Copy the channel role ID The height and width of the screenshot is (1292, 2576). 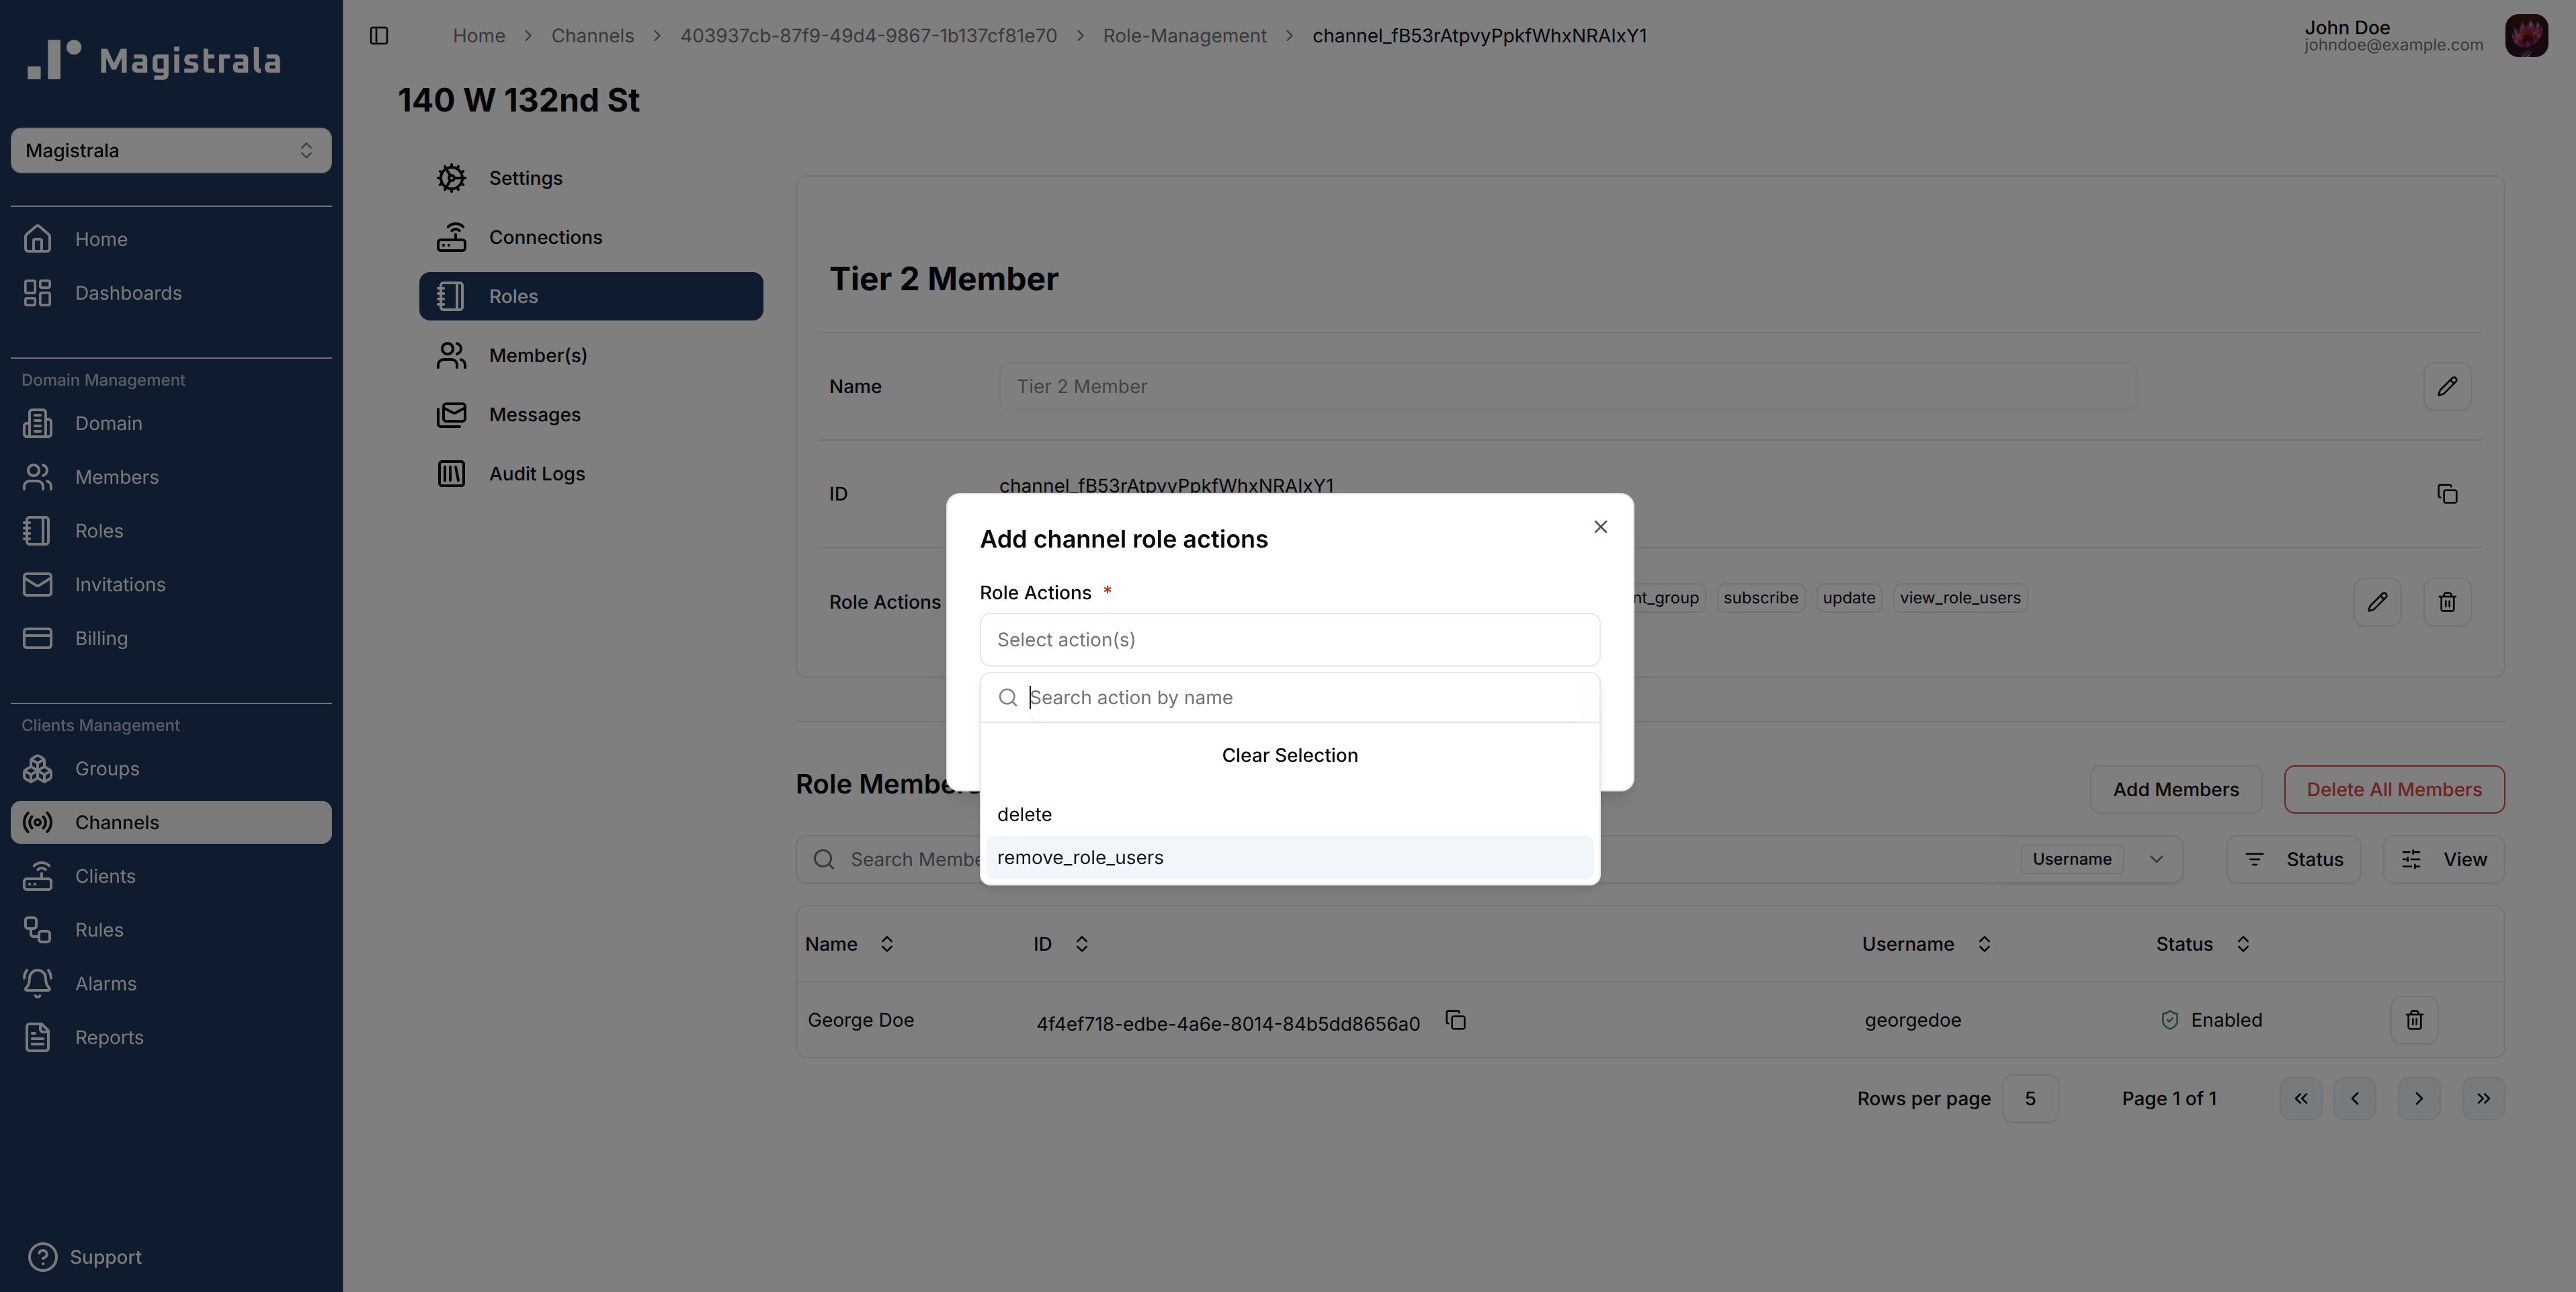(2446, 494)
